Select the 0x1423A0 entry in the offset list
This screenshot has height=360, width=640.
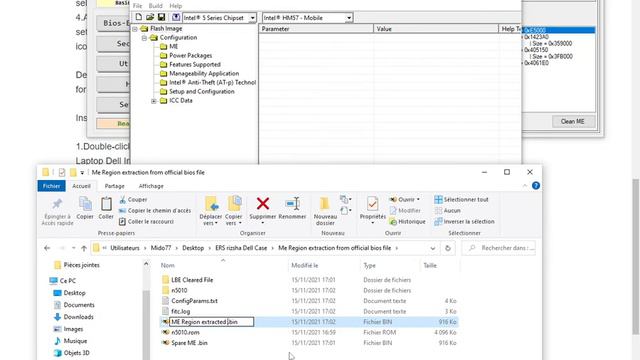click(x=536, y=37)
